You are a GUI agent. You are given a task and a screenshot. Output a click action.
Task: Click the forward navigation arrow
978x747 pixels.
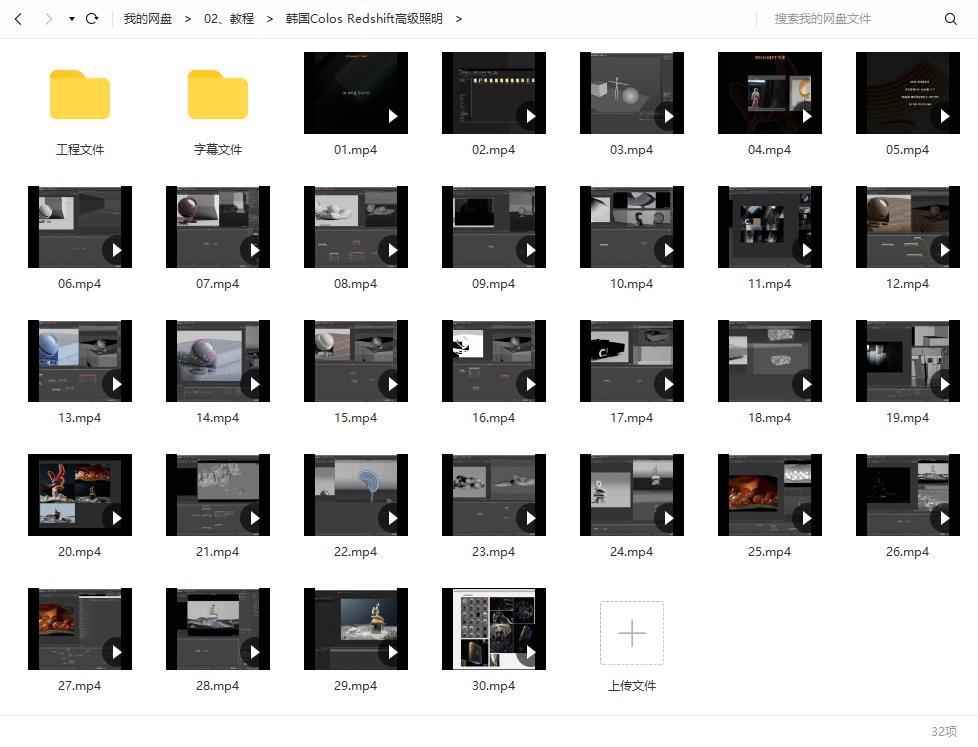coord(48,19)
